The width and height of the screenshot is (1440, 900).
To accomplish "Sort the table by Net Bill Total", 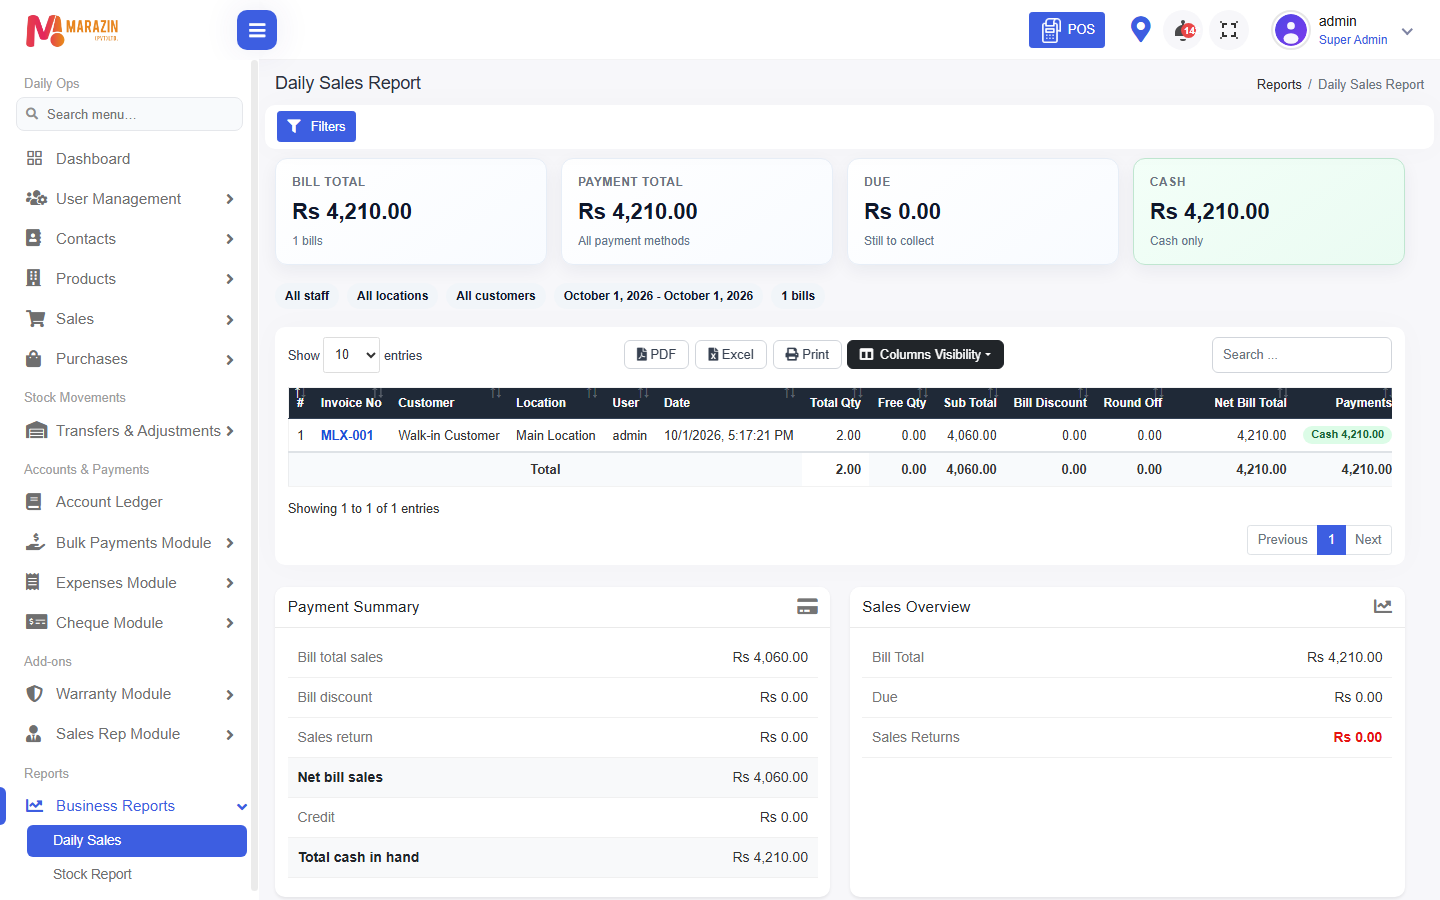I will [x=1250, y=403].
